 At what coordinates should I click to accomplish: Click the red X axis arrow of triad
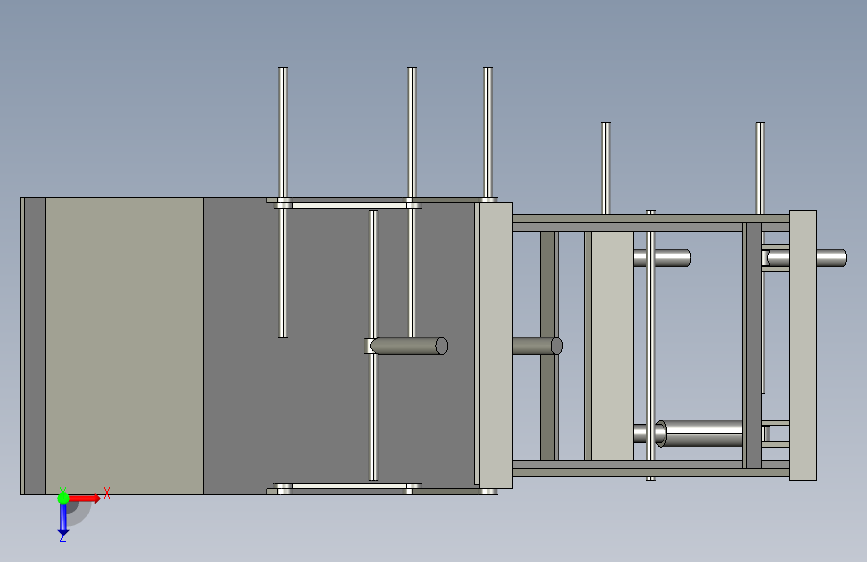(x=84, y=498)
